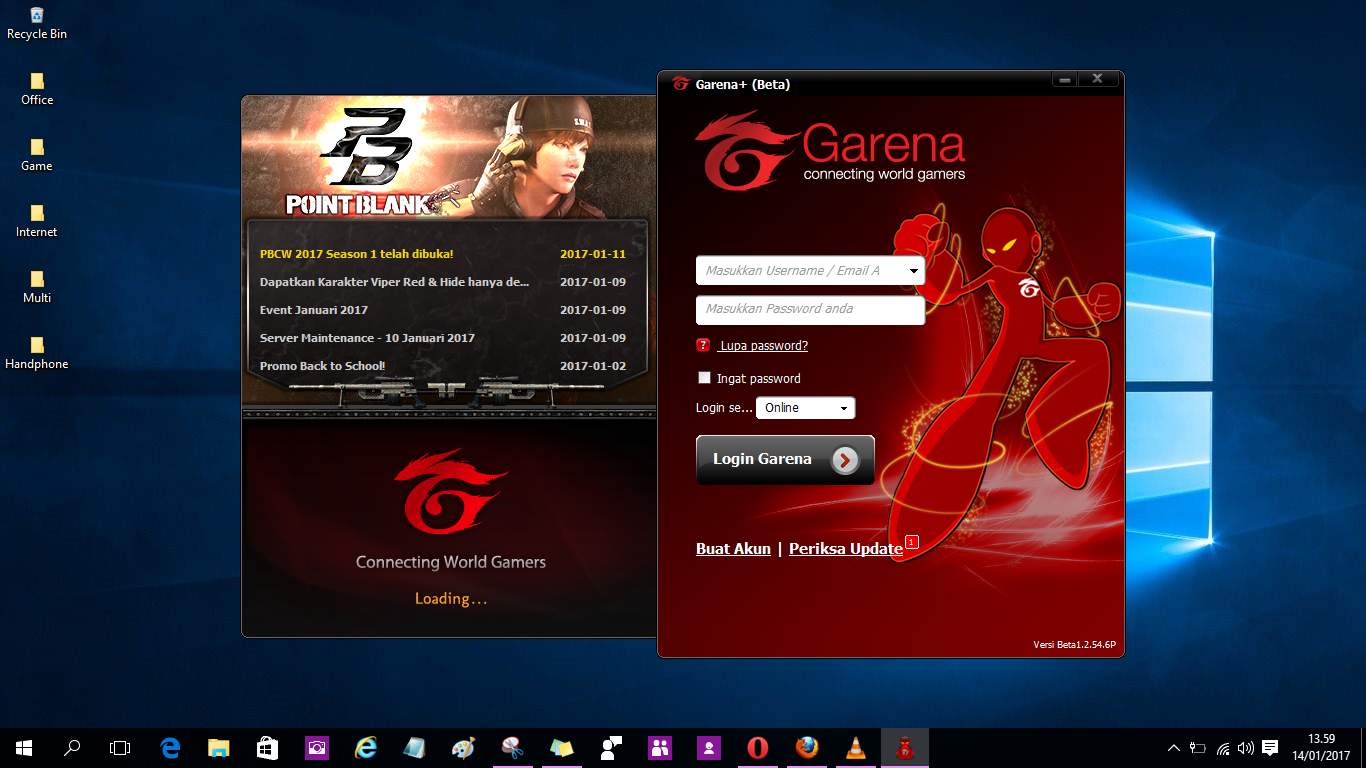Click the Buat Akun link
Screen dimensions: 1366x768
(x=733, y=549)
